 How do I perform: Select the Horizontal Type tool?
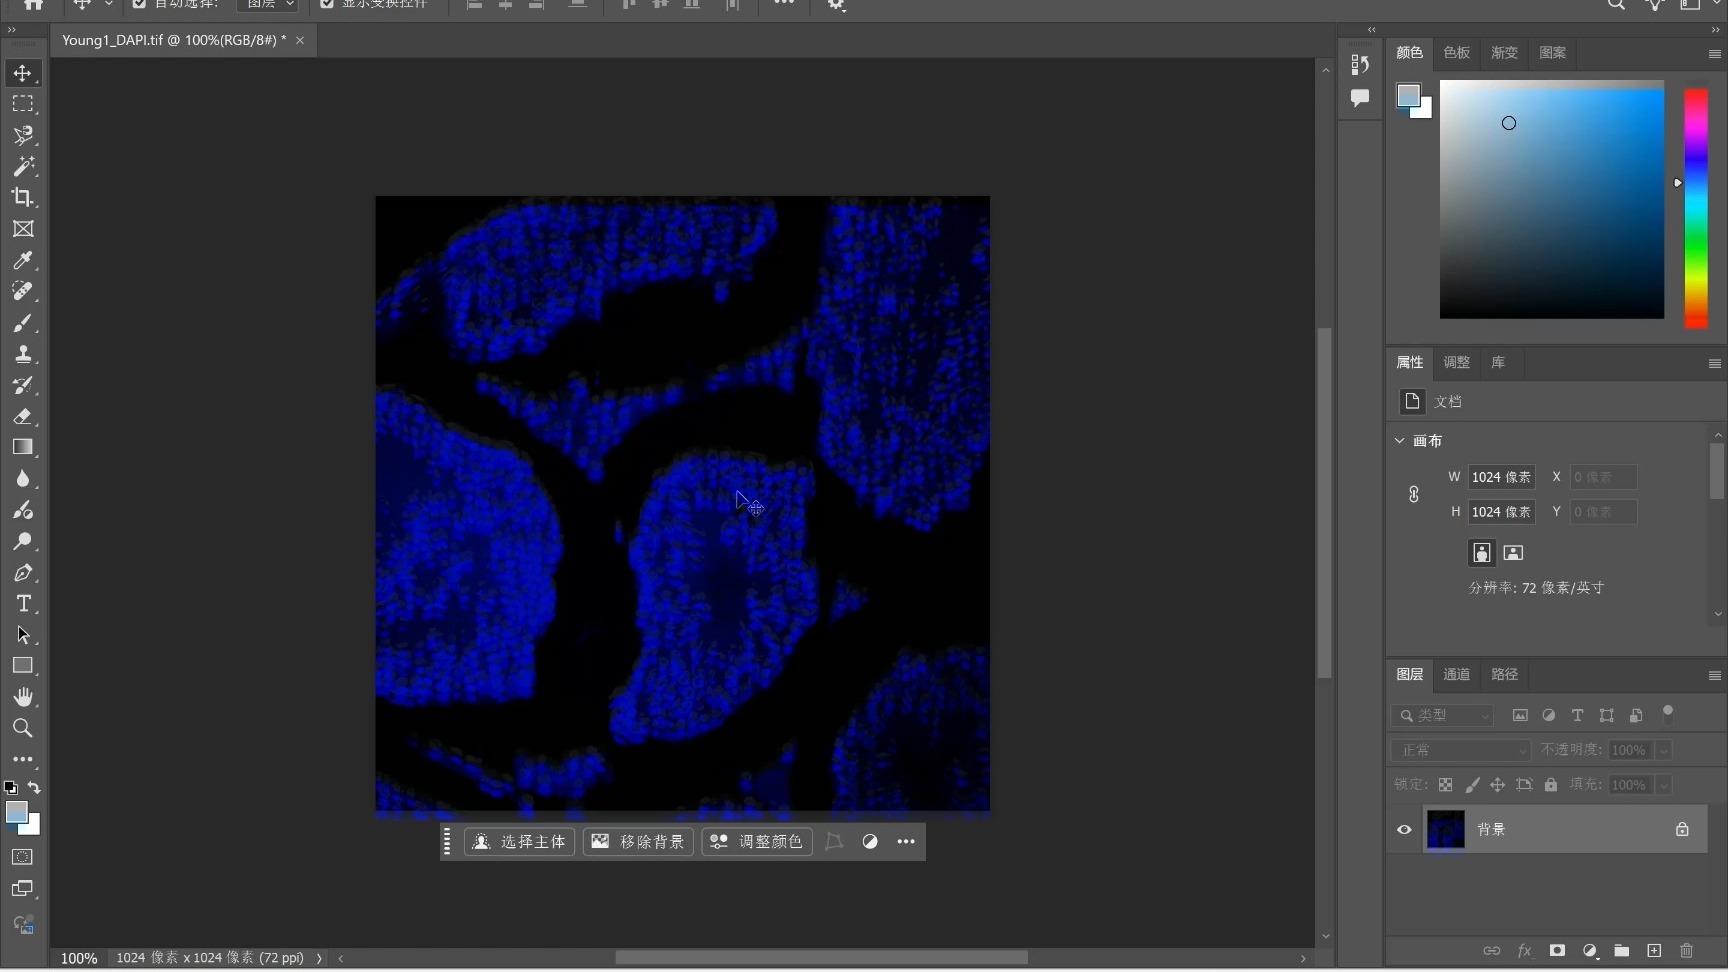22,604
